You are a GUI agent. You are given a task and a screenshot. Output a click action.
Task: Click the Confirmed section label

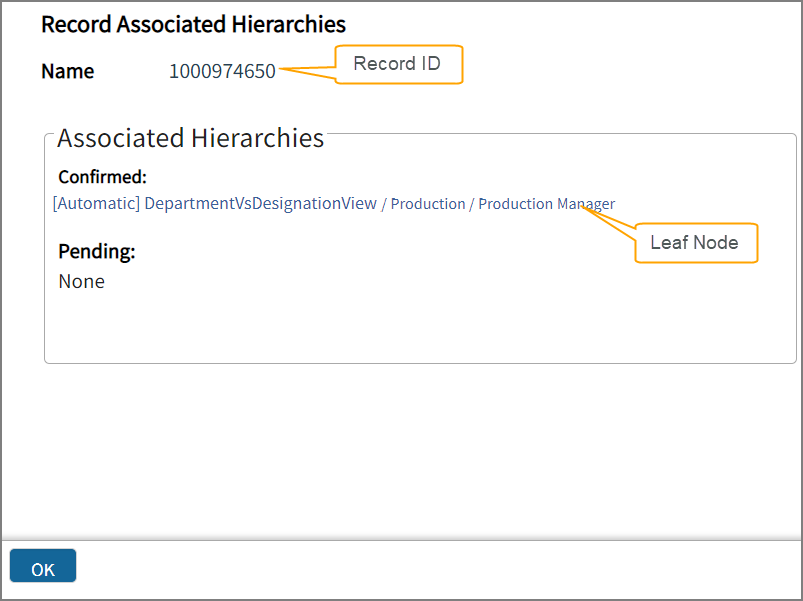tap(102, 177)
